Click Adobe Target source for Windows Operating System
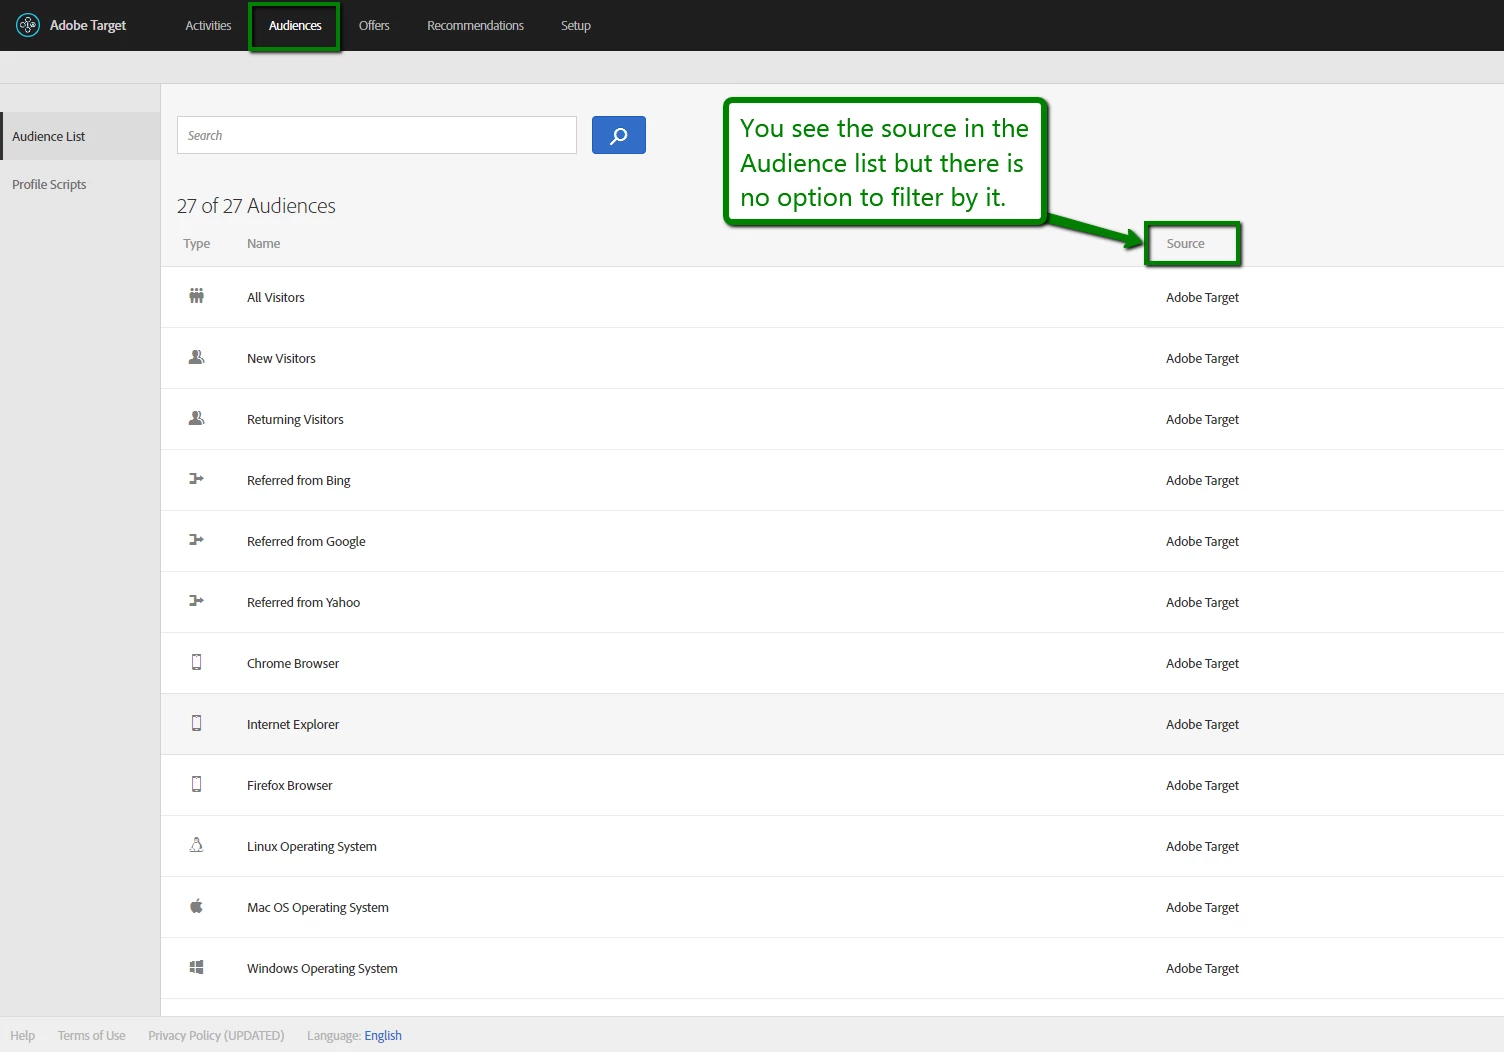 [x=1202, y=968]
